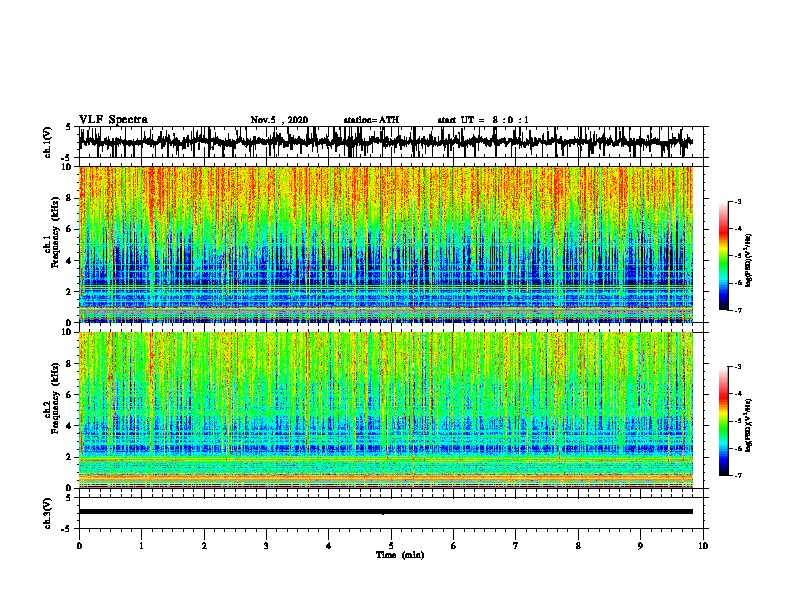Click inside the ch.1 spectrogram panel
This screenshot has width=792, height=612.
(386, 244)
